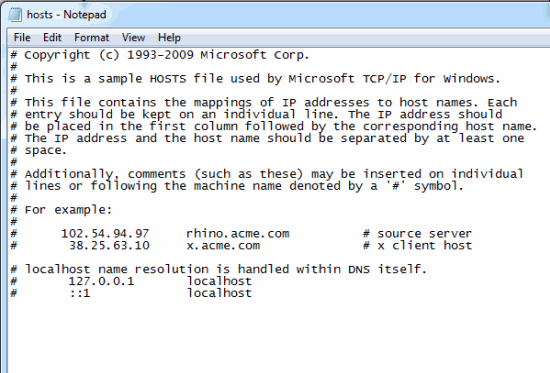Click the '# source server' comment
Viewport: 550px width, 373px height.
(x=417, y=234)
